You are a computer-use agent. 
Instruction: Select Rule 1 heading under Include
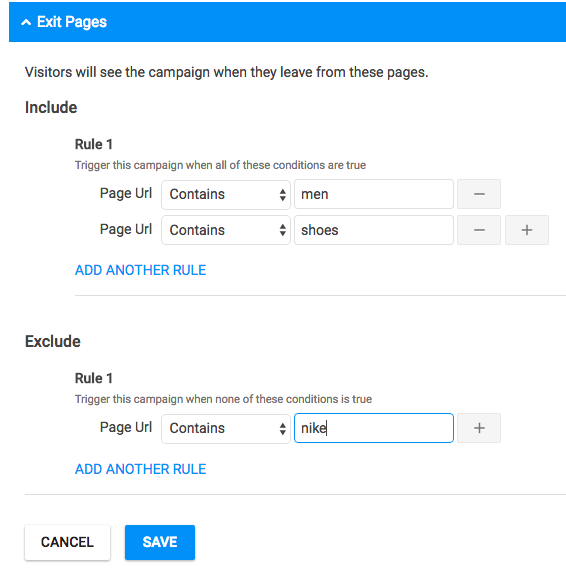[x=94, y=144]
